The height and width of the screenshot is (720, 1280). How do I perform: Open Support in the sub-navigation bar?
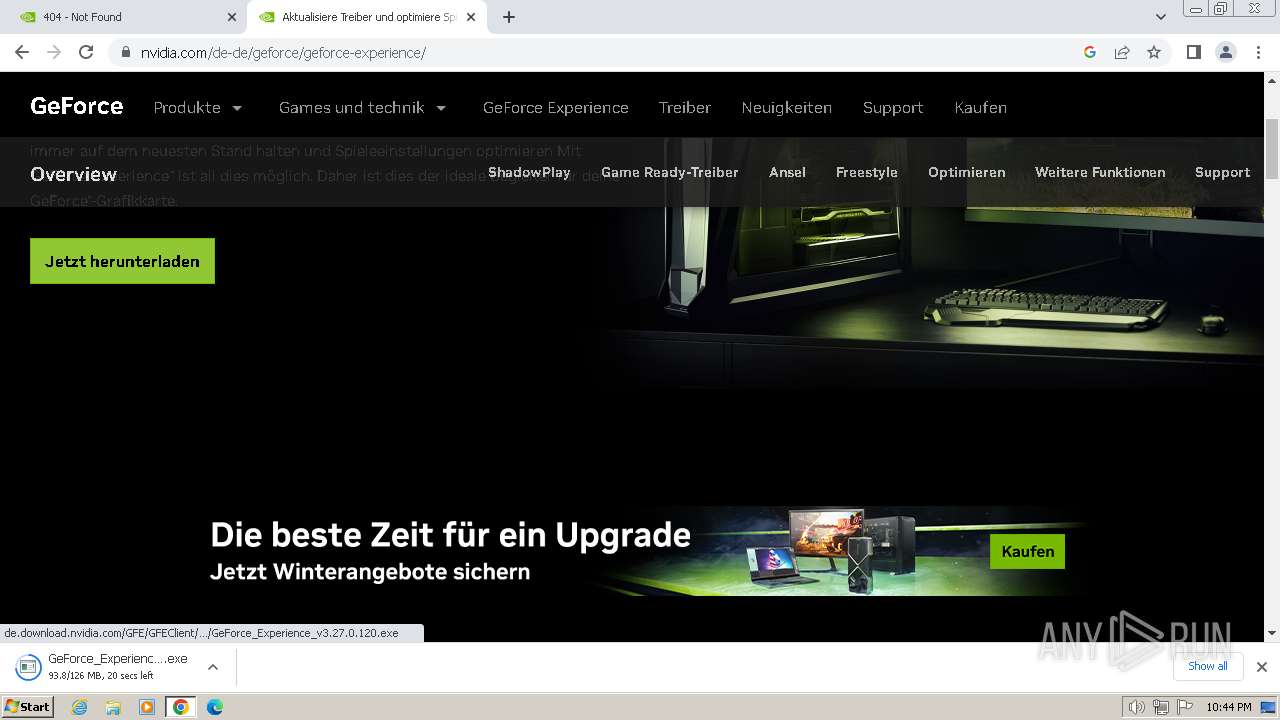pos(1223,172)
